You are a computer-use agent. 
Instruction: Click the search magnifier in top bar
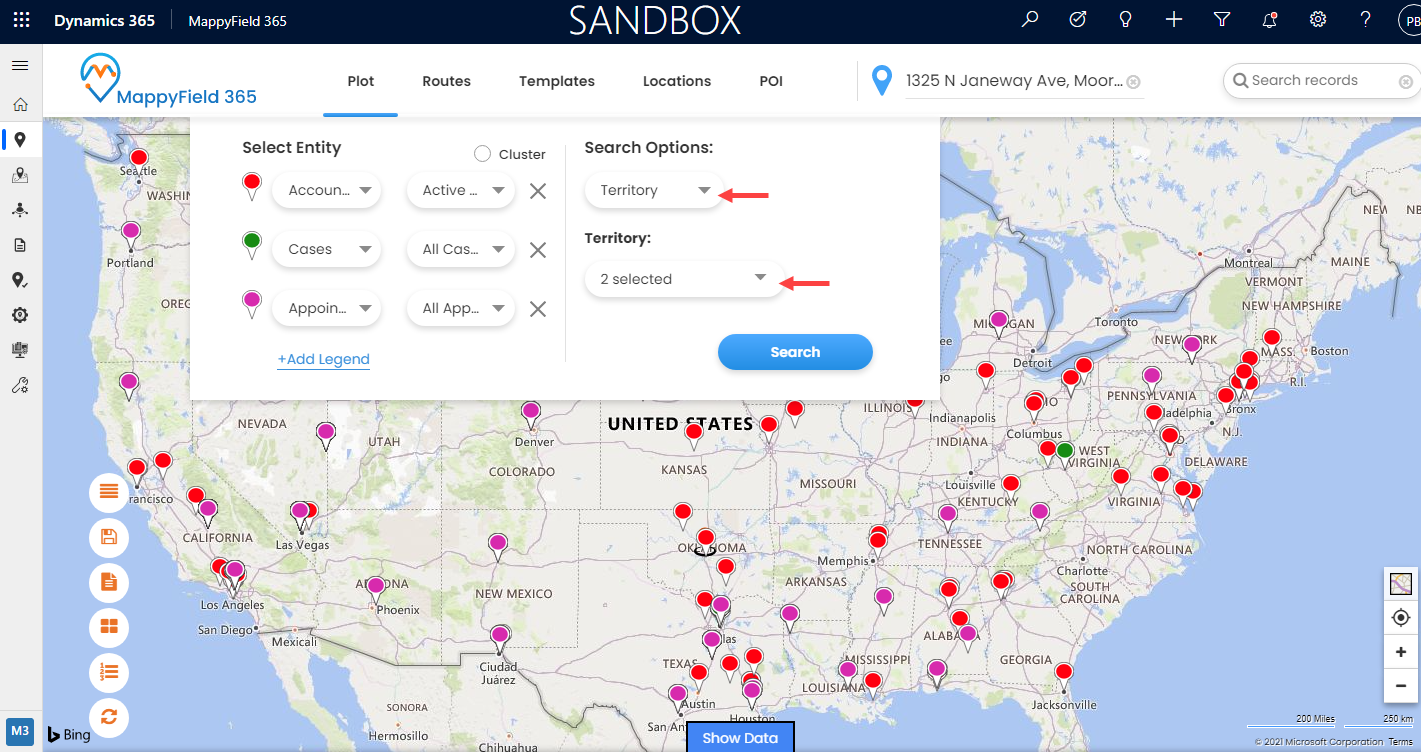1030,19
